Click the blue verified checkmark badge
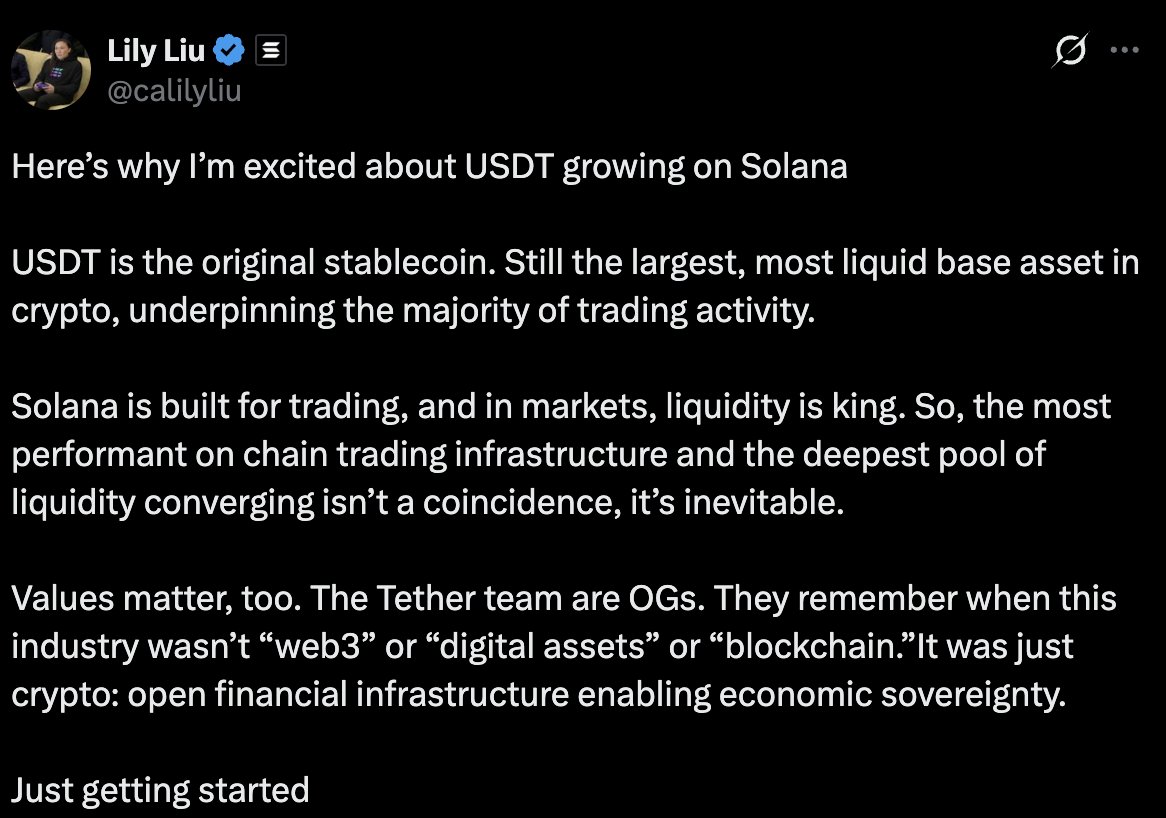Viewport: 1166px width, 818px height. (232, 50)
